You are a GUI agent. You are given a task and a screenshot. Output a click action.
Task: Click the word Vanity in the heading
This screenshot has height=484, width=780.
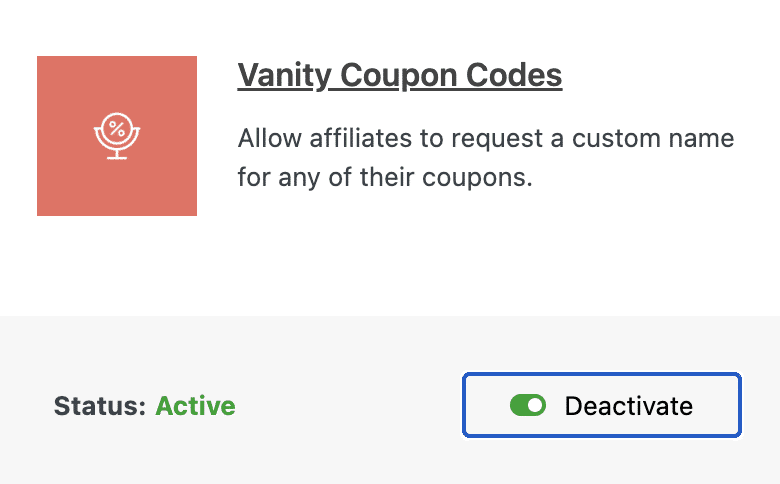284,76
